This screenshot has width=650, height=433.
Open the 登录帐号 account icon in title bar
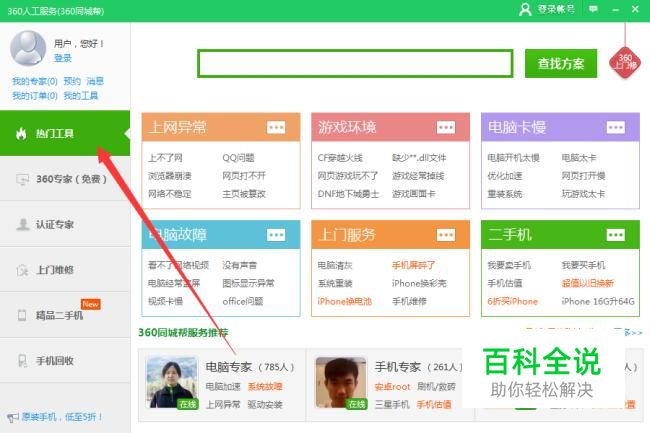[x=525, y=9]
